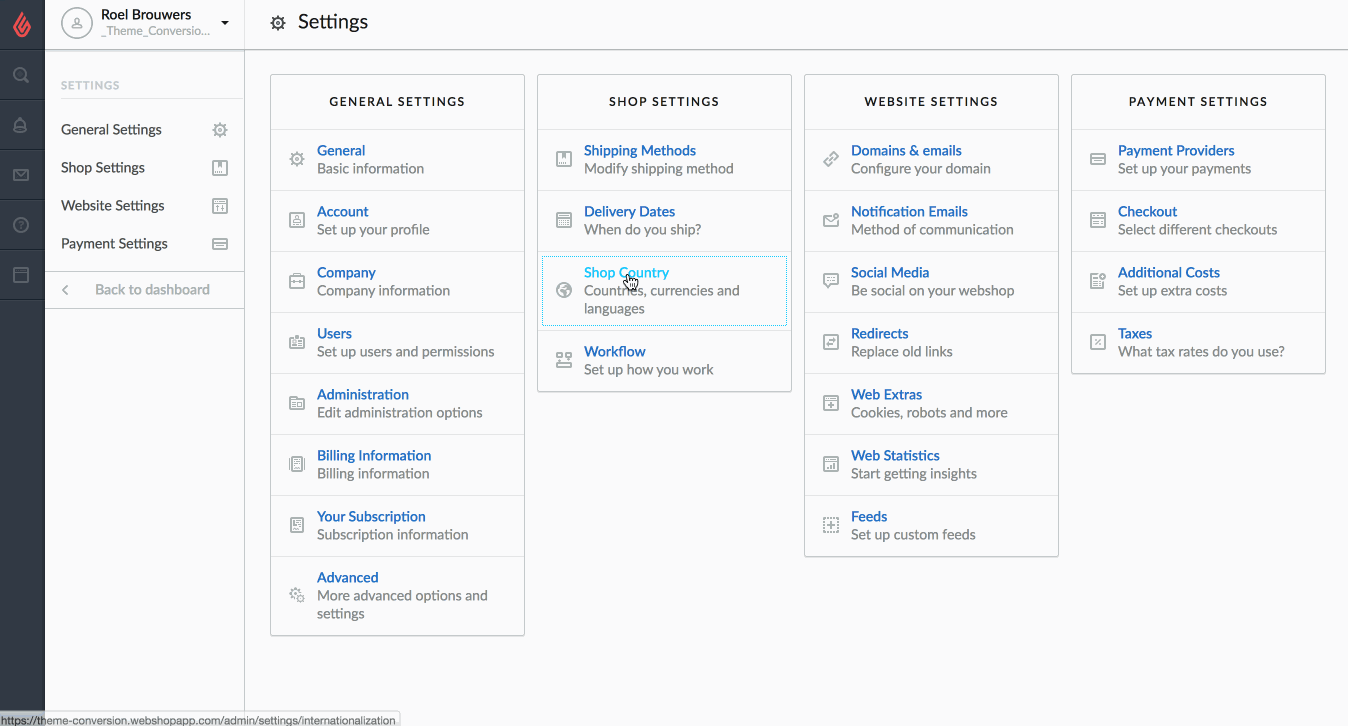Open the envelope messages icon in sidebar
Image resolution: width=1348 pixels, height=726 pixels.
(x=21, y=175)
